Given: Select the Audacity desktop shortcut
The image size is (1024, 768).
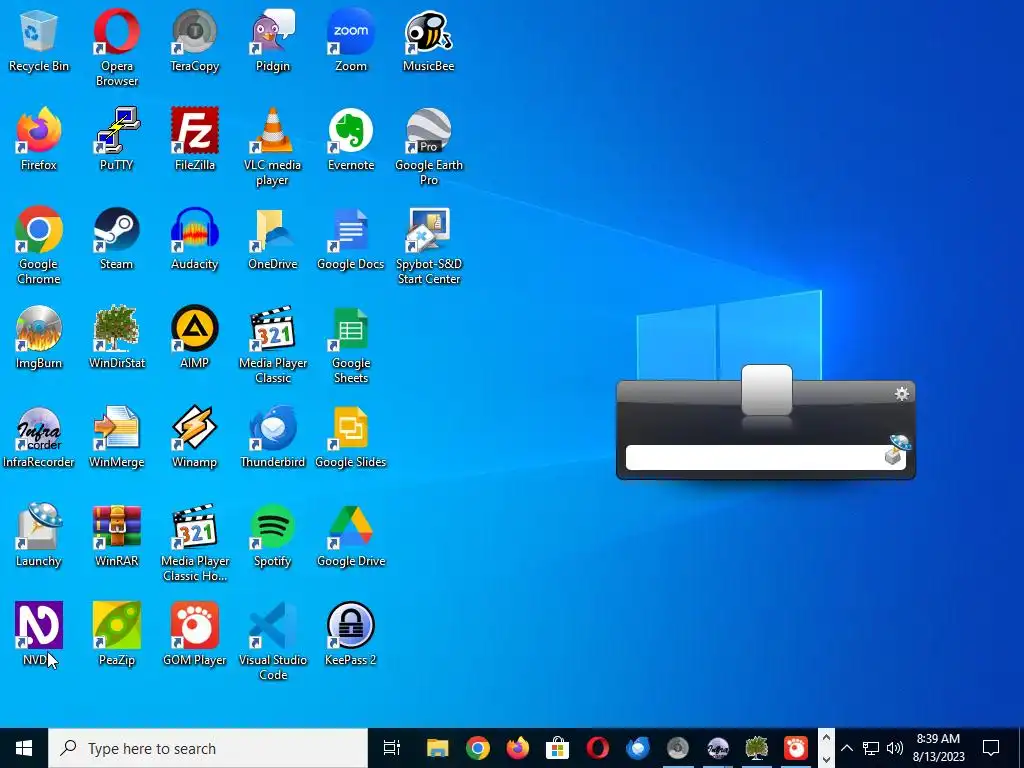Looking at the screenshot, I should (x=195, y=238).
